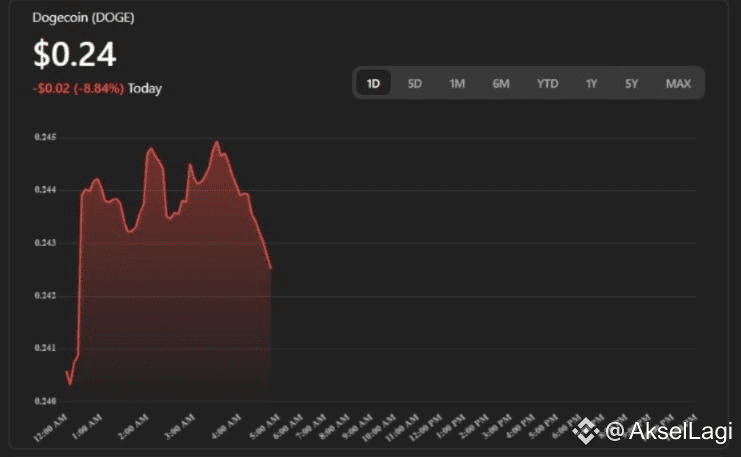Select the 1D time range tab
The width and height of the screenshot is (741, 457).
(x=373, y=84)
